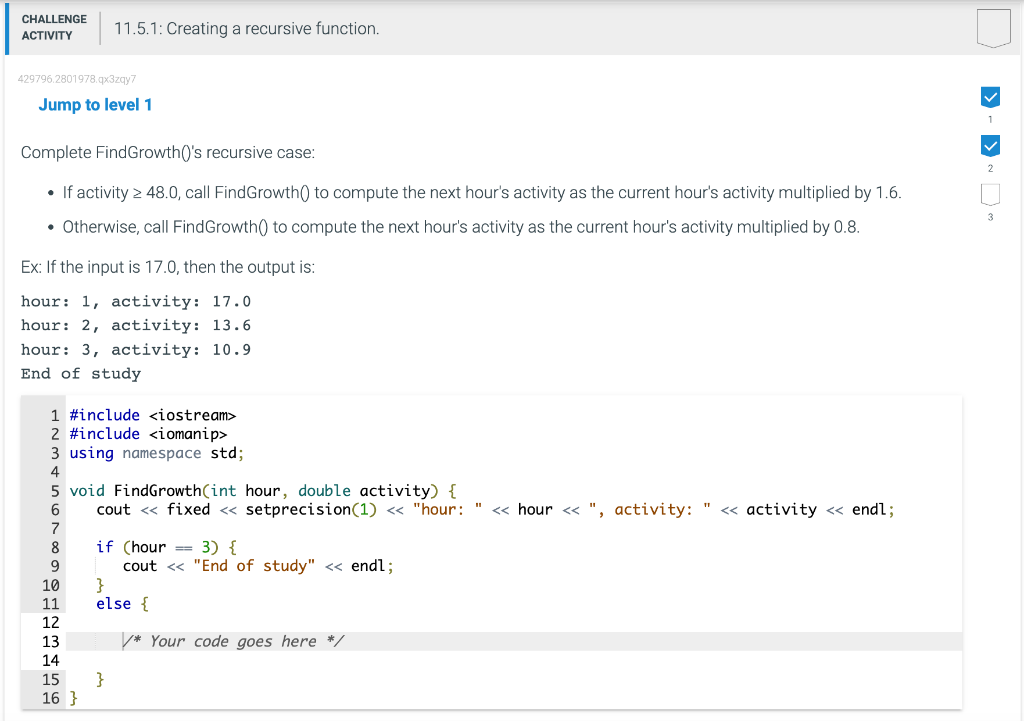Click the 'void FindGrowth' function signature line
1024x721 pixels.
[263, 491]
